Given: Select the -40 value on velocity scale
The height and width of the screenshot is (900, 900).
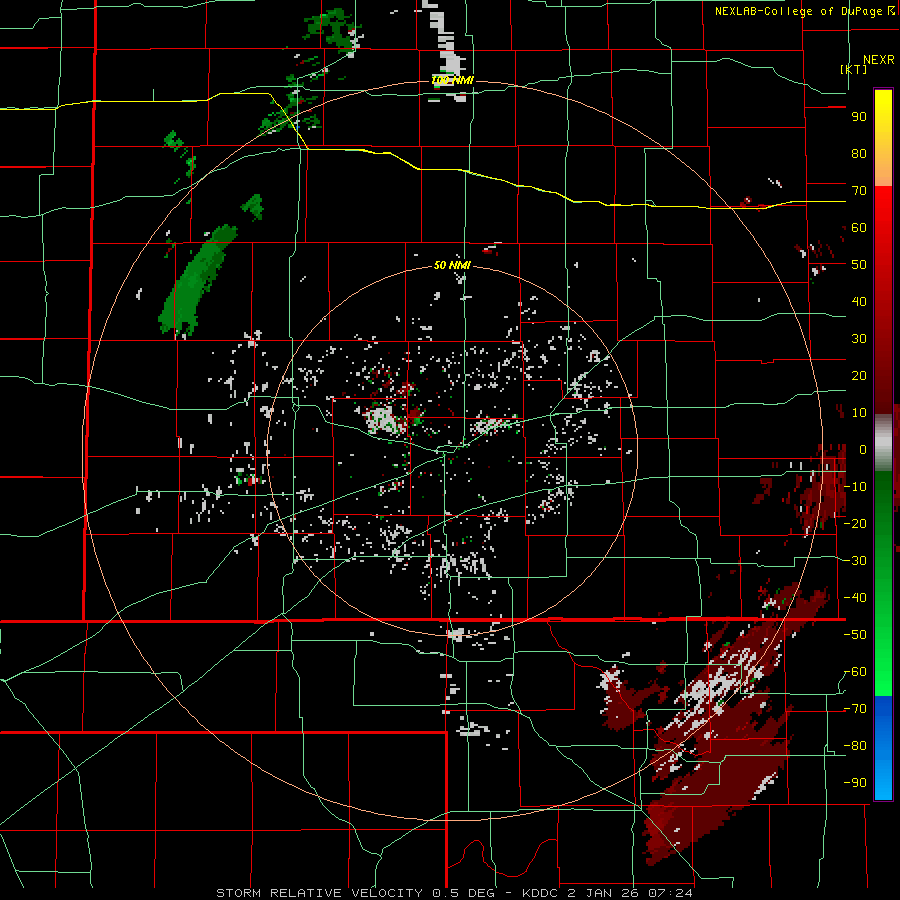Looking at the screenshot, I should (x=855, y=598).
